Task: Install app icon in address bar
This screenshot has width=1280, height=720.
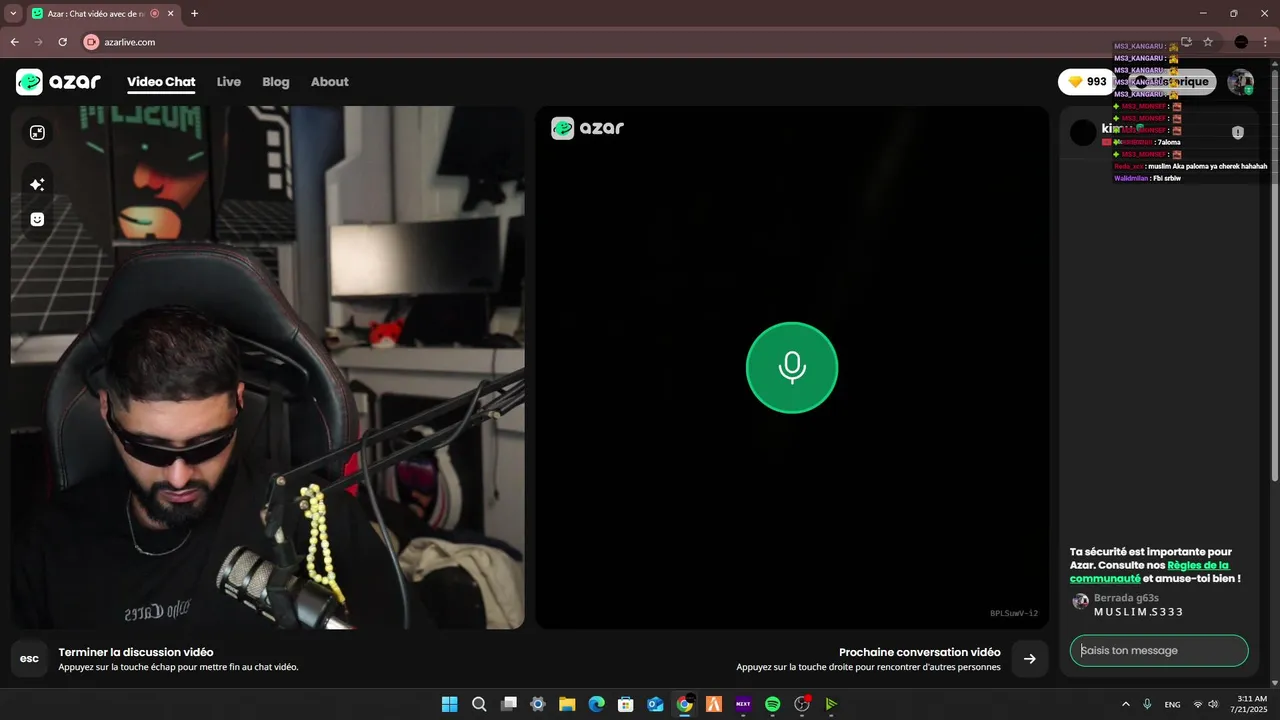Action: pos(1186,42)
